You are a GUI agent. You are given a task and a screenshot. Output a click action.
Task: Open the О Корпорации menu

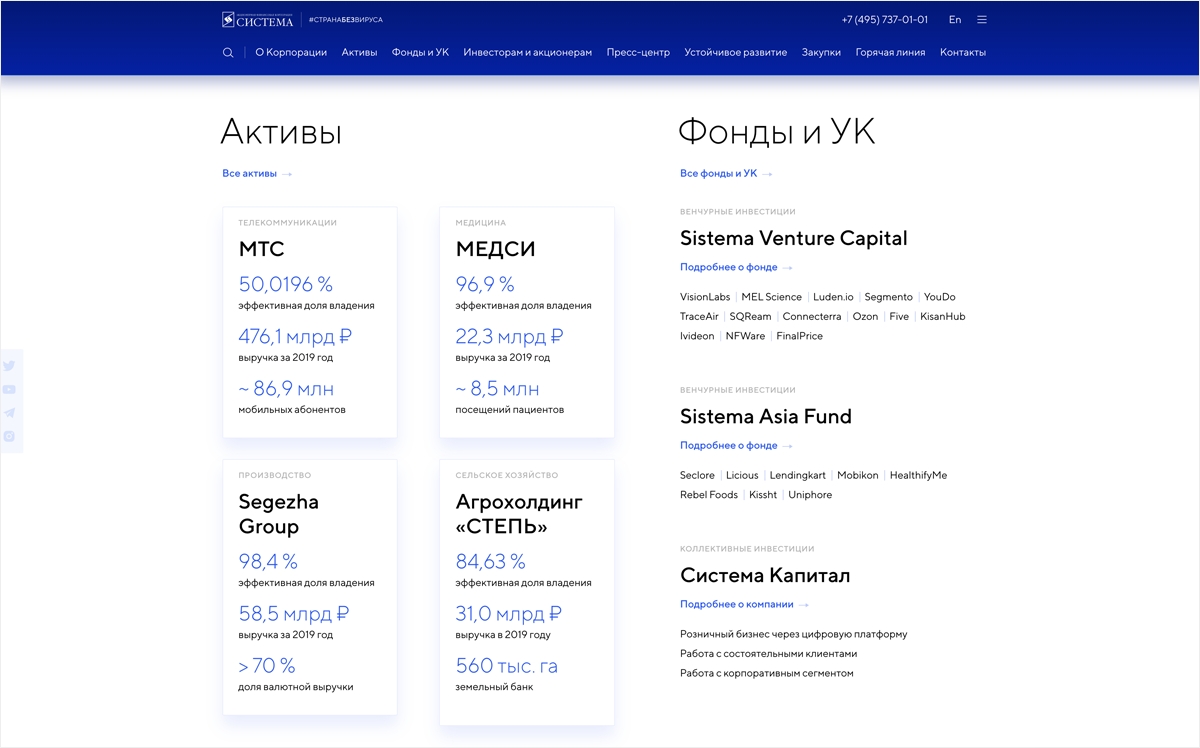(x=291, y=52)
